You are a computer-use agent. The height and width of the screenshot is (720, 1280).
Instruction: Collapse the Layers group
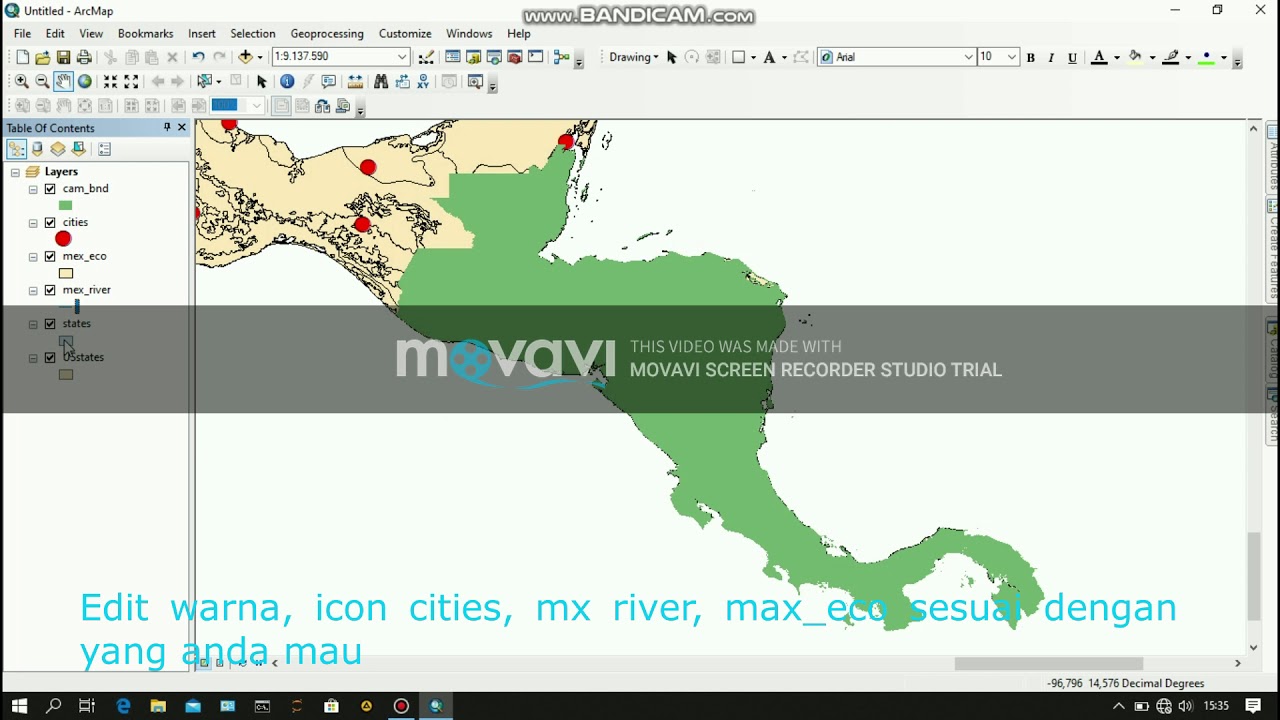coord(15,172)
